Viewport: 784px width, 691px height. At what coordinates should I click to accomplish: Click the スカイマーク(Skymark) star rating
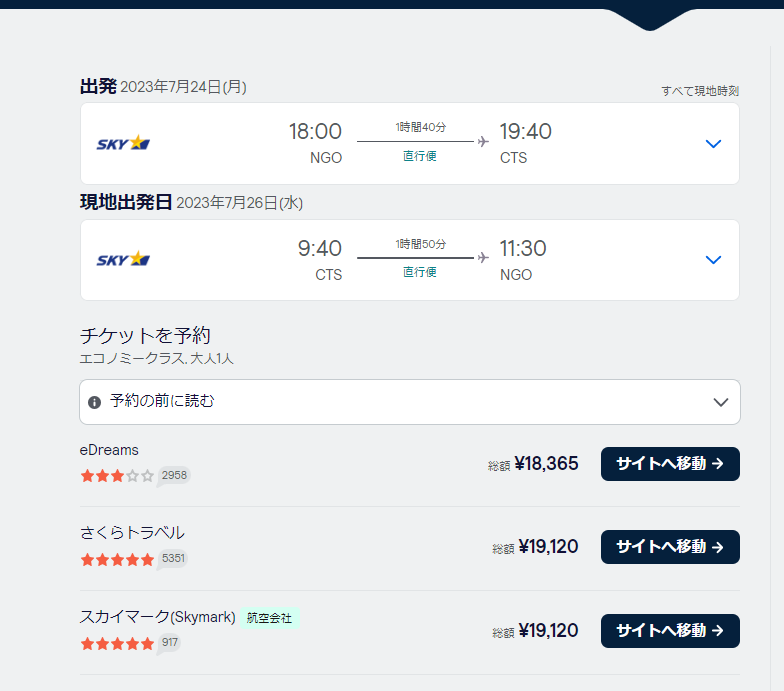117,643
